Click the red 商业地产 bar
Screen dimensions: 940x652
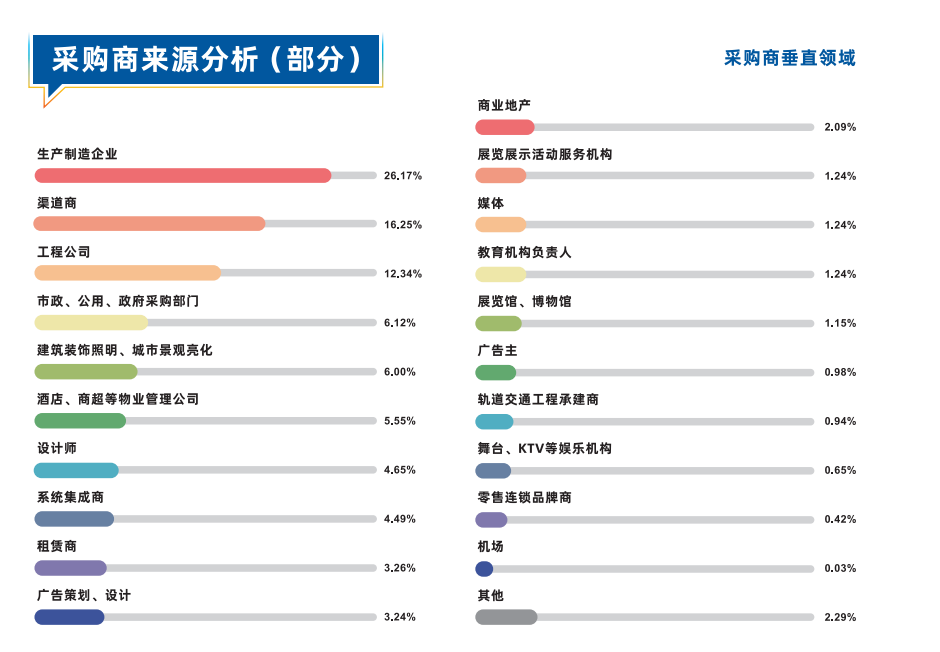tap(504, 127)
